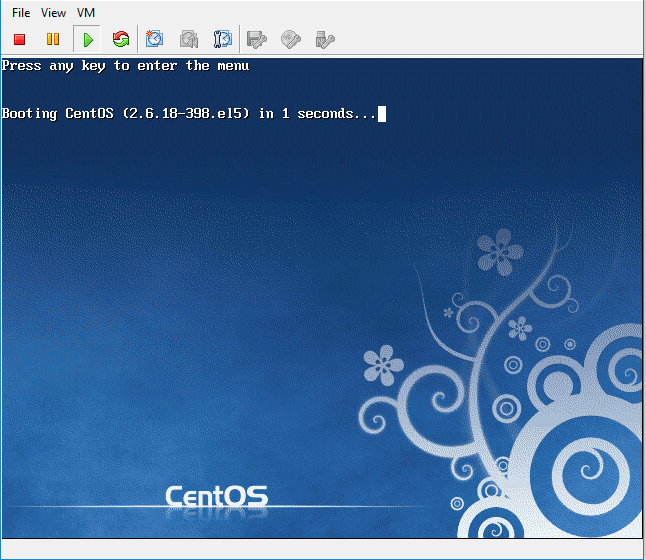Open the VM menu
Screen dimensions: 646x560
(x=86, y=13)
